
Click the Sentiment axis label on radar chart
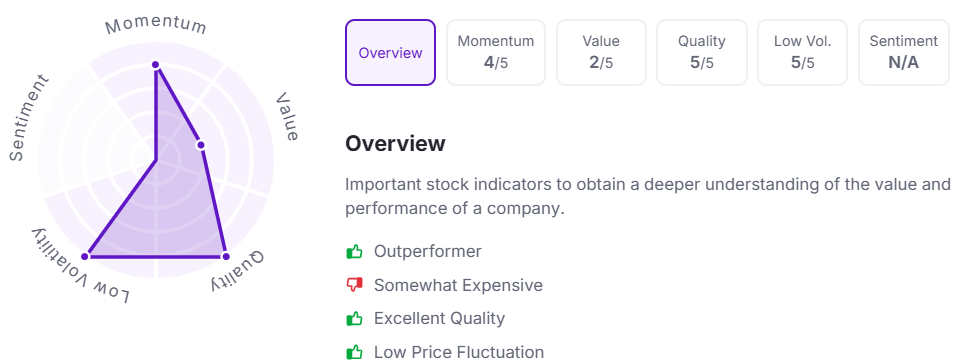[28, 118]
